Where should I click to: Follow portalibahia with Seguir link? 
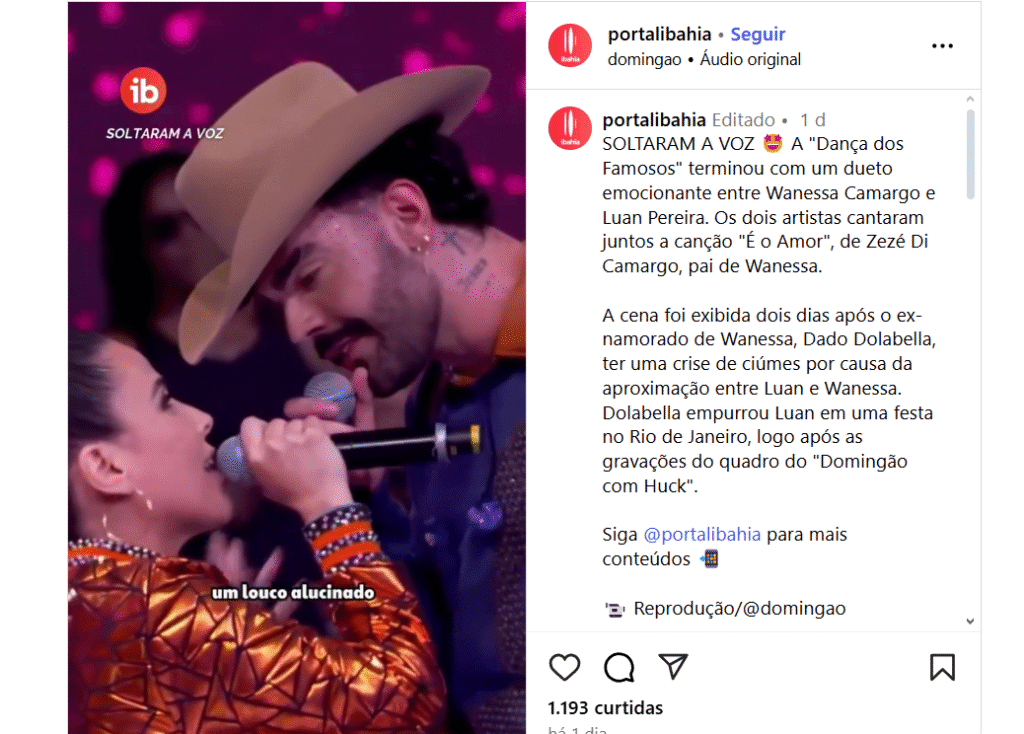point(758,34)
